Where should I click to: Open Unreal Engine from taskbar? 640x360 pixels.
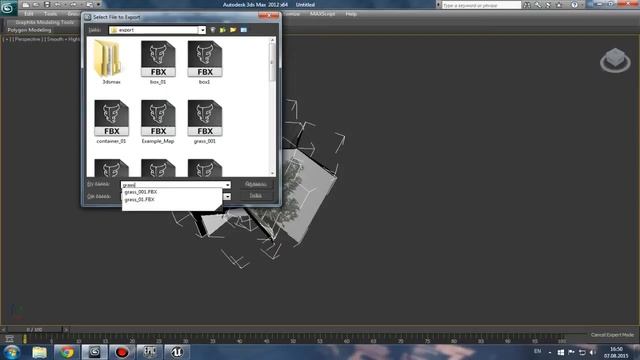177,352
